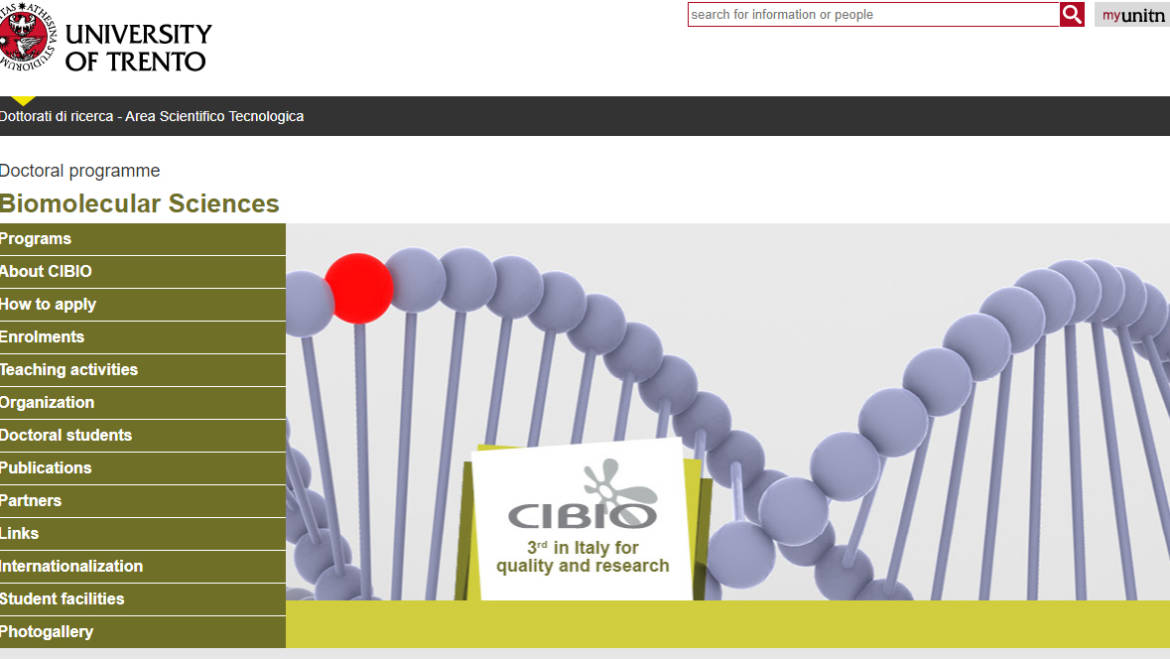Open Dottorati di ricerca Area Scientifico Tecnologica link
The image size is (1170, 659).
click(151, 116)
